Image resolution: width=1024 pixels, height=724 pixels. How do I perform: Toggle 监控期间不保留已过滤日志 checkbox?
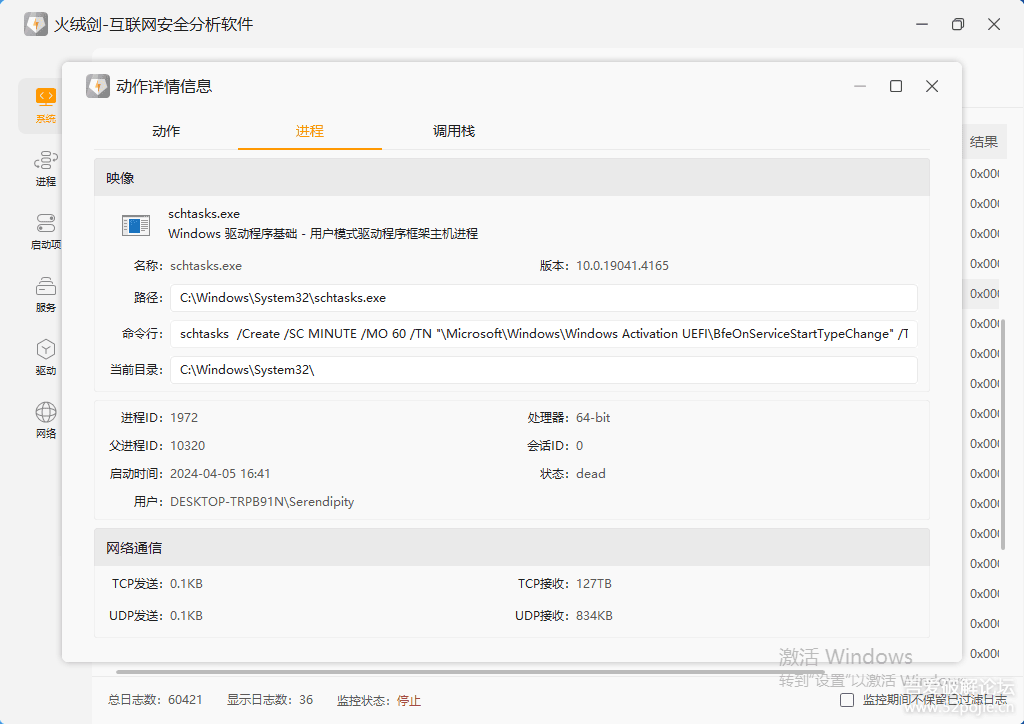click(x=847, y=700)
